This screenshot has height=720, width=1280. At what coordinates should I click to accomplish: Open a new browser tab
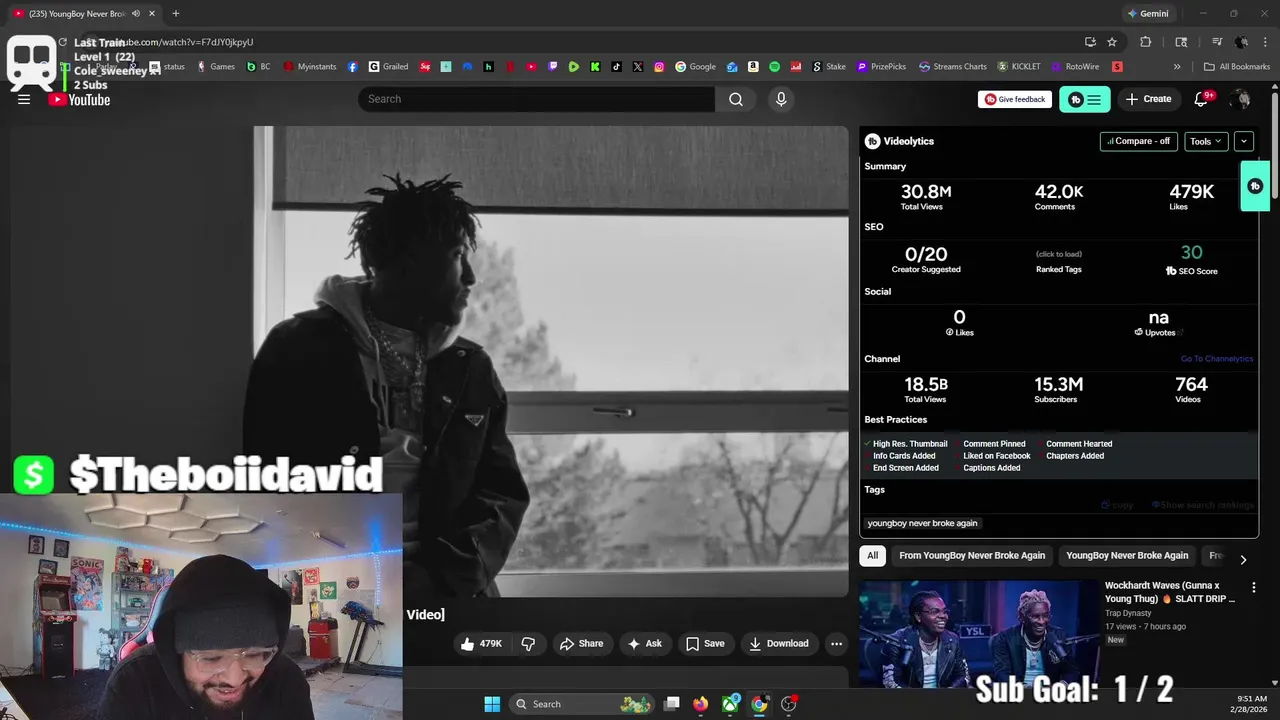[x=175, y=14]
